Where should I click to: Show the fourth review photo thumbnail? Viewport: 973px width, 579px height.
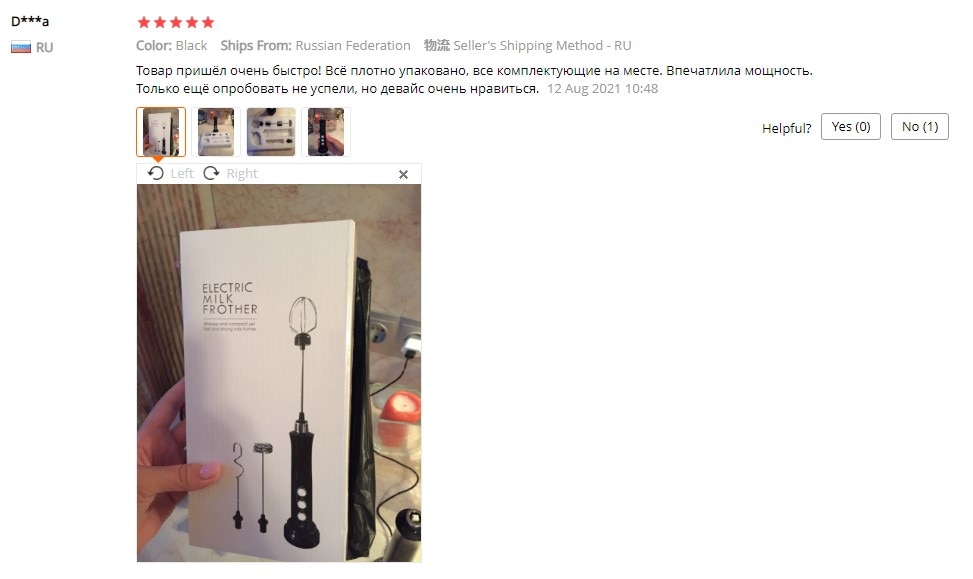tap(326, 132)
